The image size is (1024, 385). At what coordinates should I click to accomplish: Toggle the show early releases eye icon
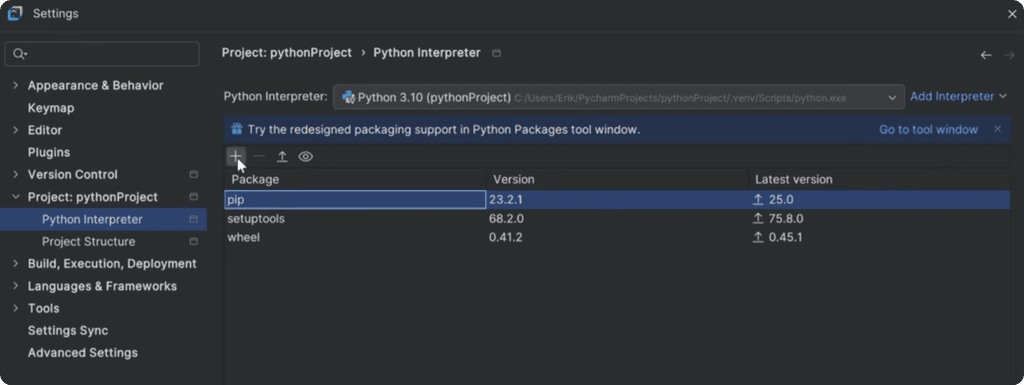point(306,157)
